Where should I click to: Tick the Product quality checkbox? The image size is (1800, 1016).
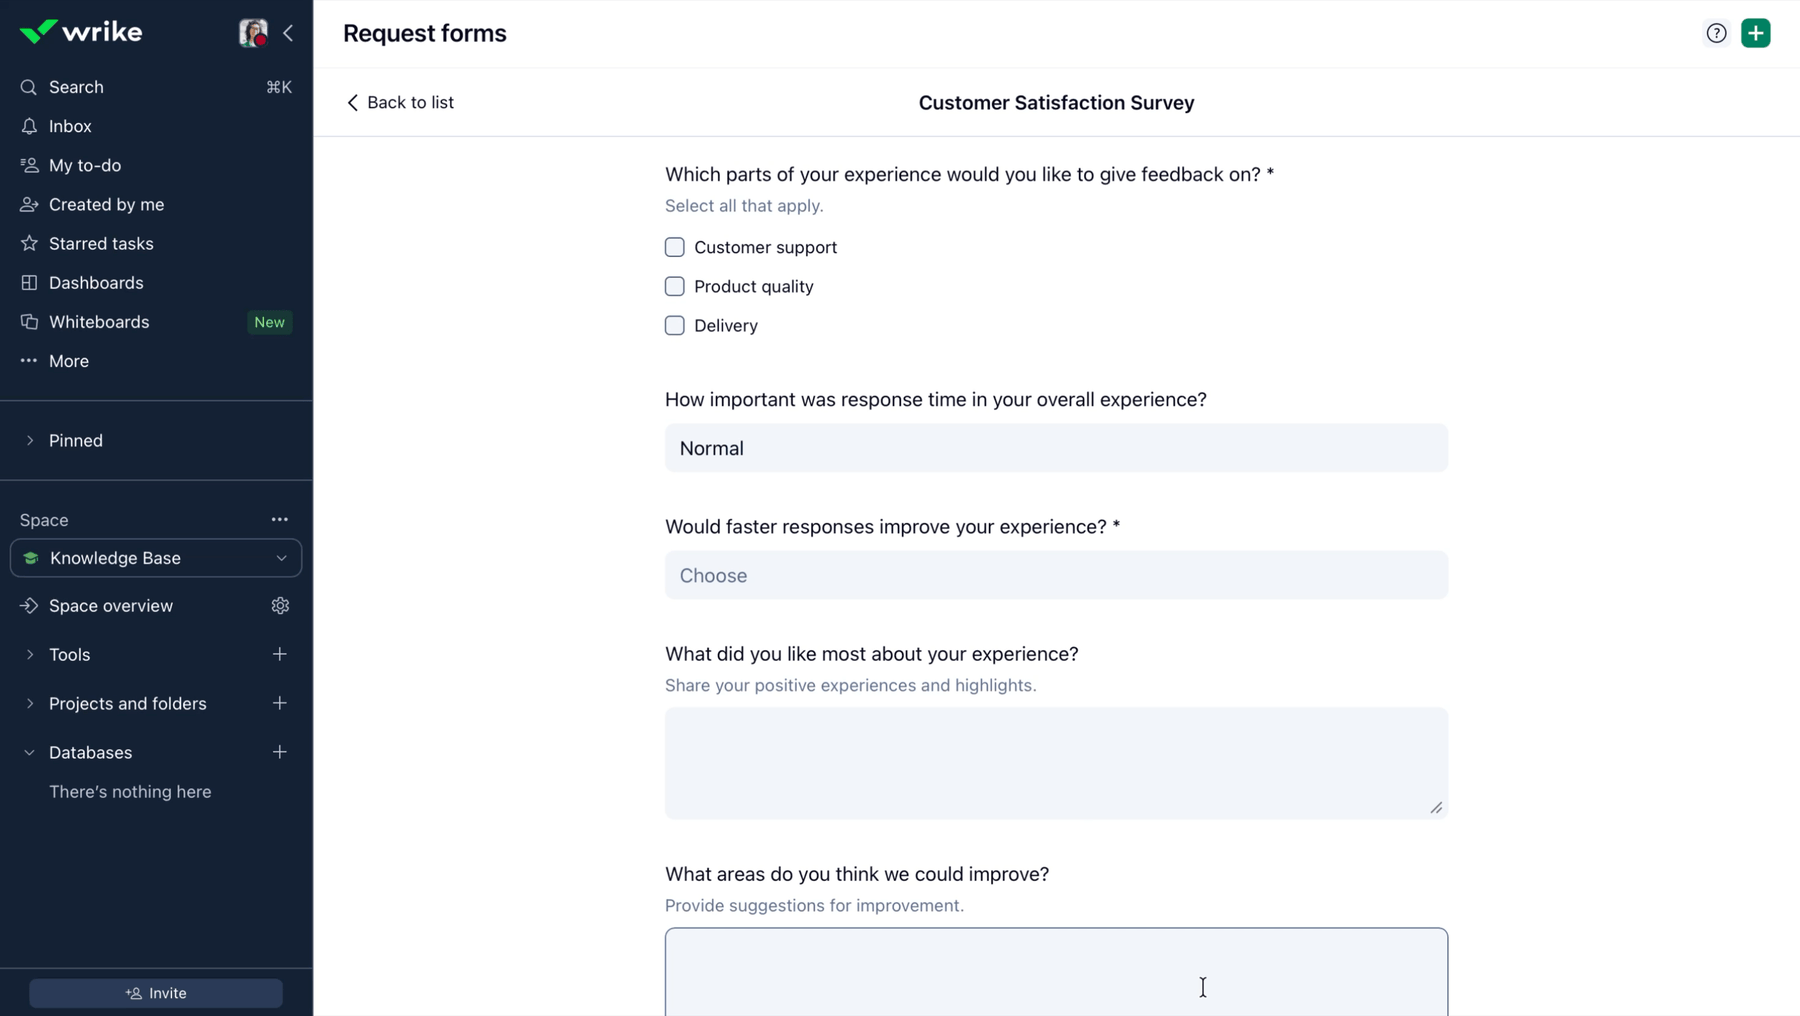tap(675, 286)
